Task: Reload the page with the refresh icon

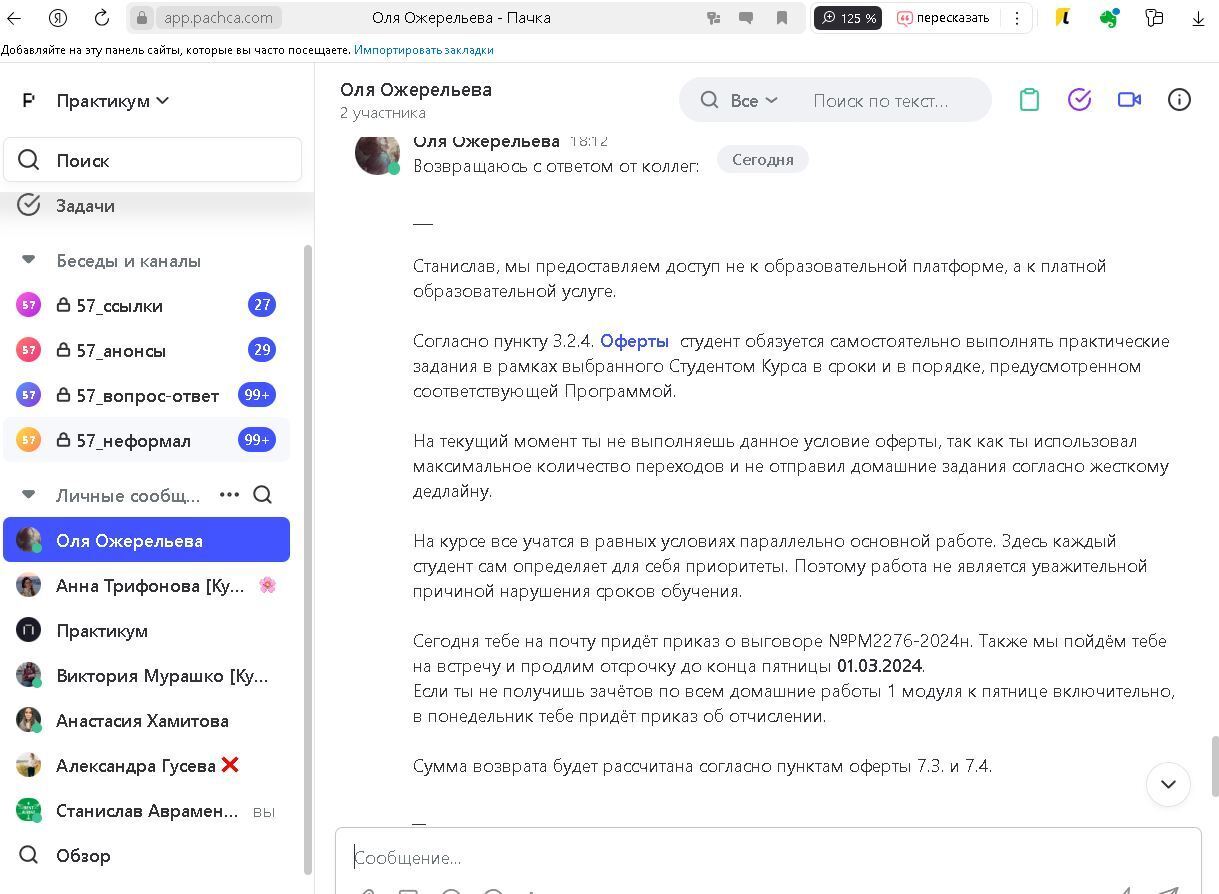Action: tap(100, 17)
